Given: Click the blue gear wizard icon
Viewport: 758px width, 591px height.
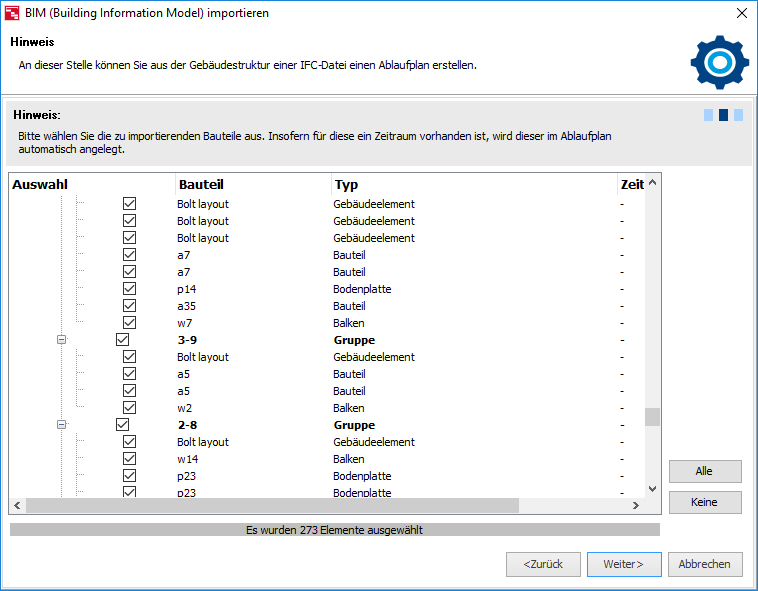Looking at the screenshot, I should pos(719,62).
